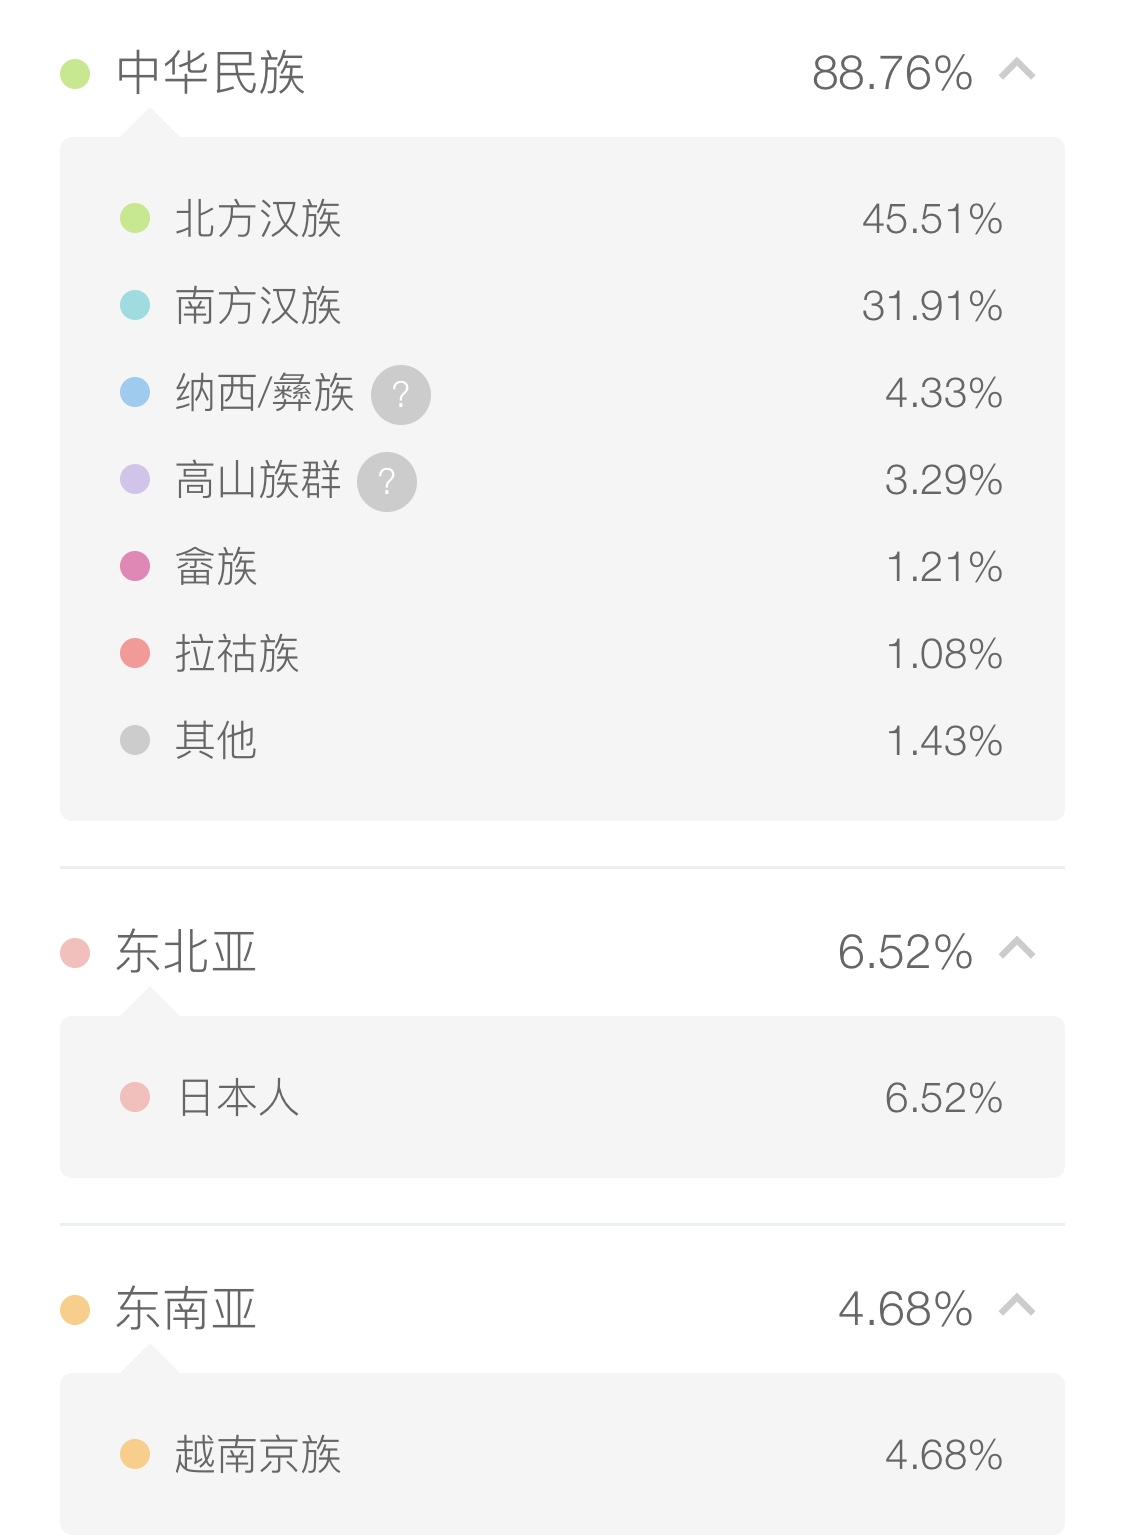Select the 北方汉族 row label
Image resolution: width=1125 pixels, height=1539 pixels.
258,219
